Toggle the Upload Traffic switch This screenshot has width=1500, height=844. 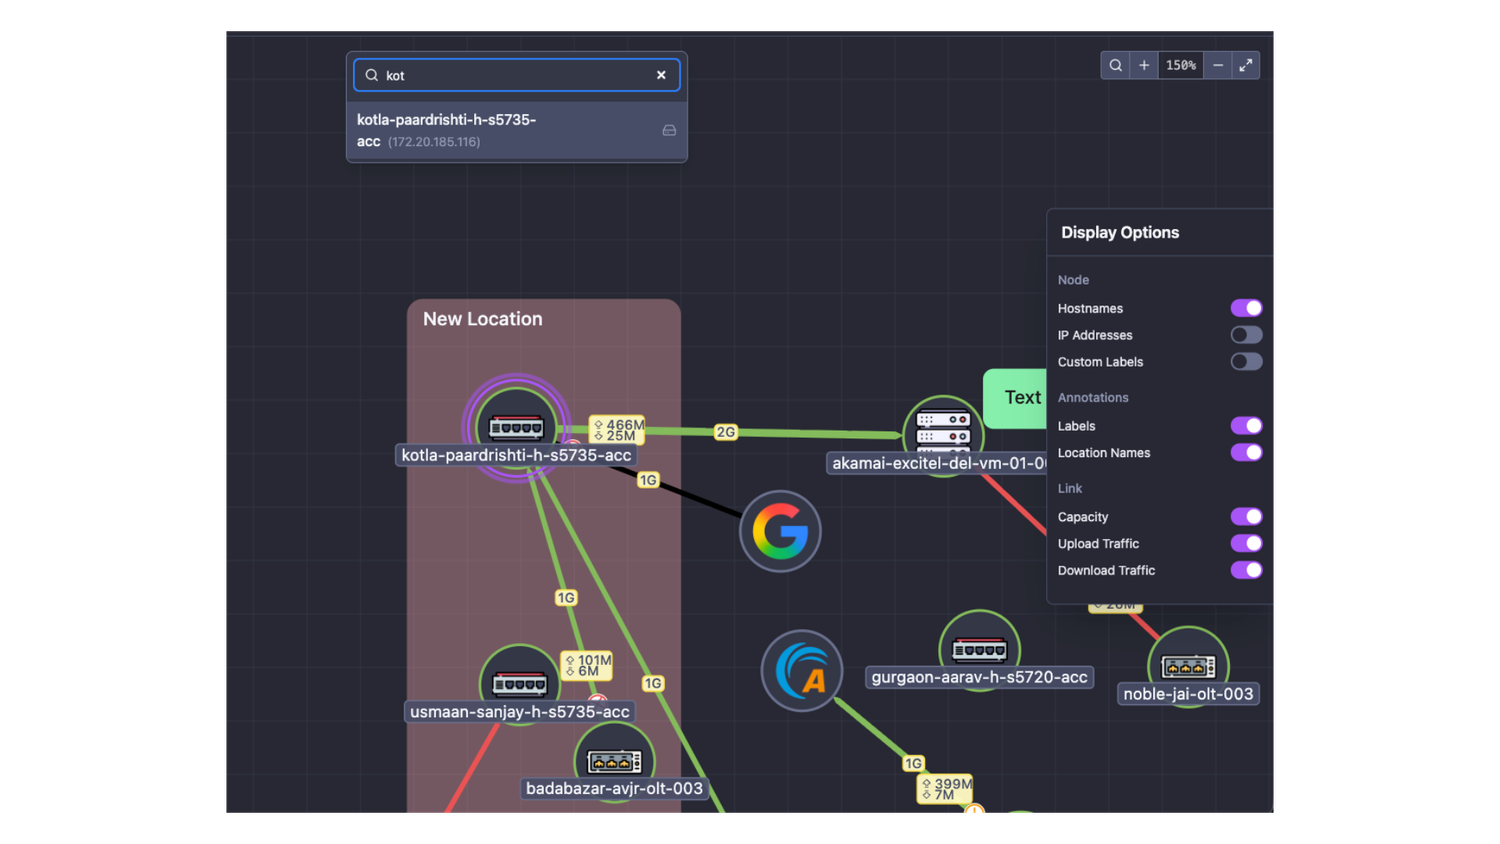point(1246,544)
